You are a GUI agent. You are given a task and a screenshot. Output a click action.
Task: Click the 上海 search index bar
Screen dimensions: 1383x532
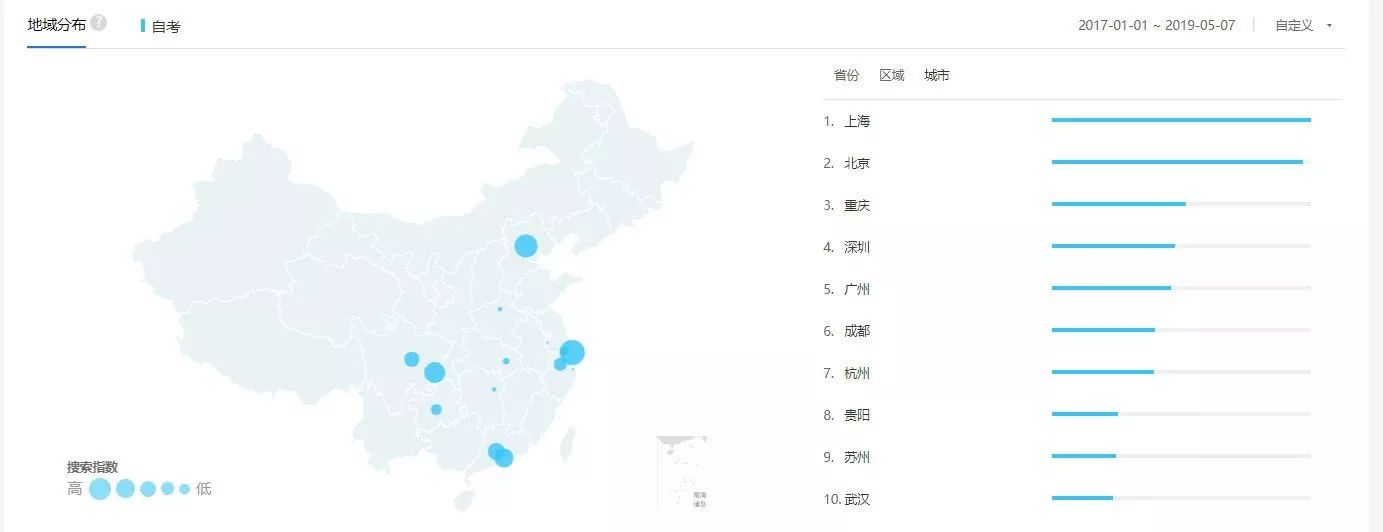tap(1181, 120)
